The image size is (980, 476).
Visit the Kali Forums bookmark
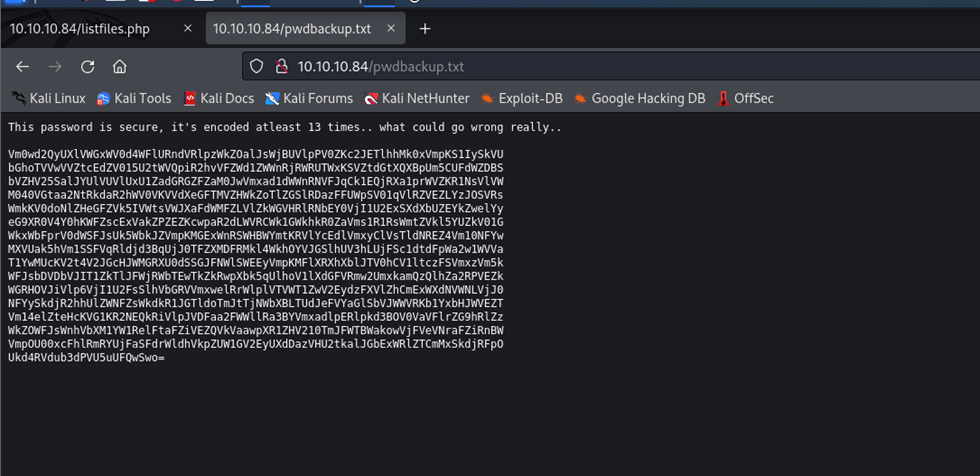(x=309, y=98)
